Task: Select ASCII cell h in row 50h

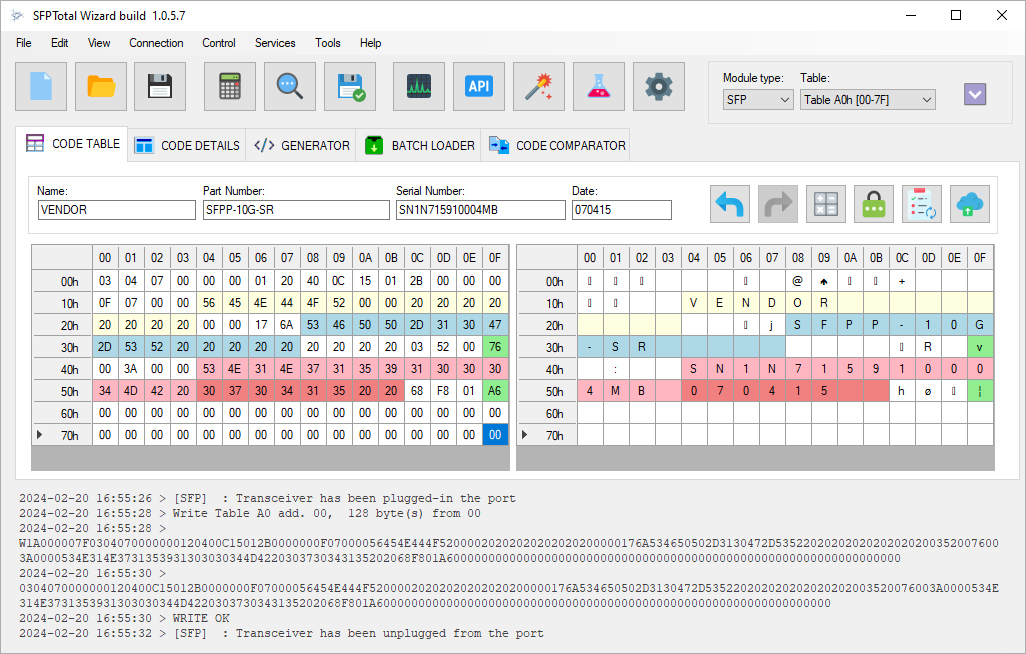Action: [x=902, y=391]
